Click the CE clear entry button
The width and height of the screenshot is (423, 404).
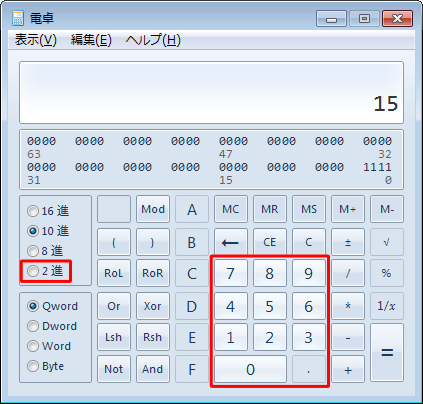click(x=270, y=242)
